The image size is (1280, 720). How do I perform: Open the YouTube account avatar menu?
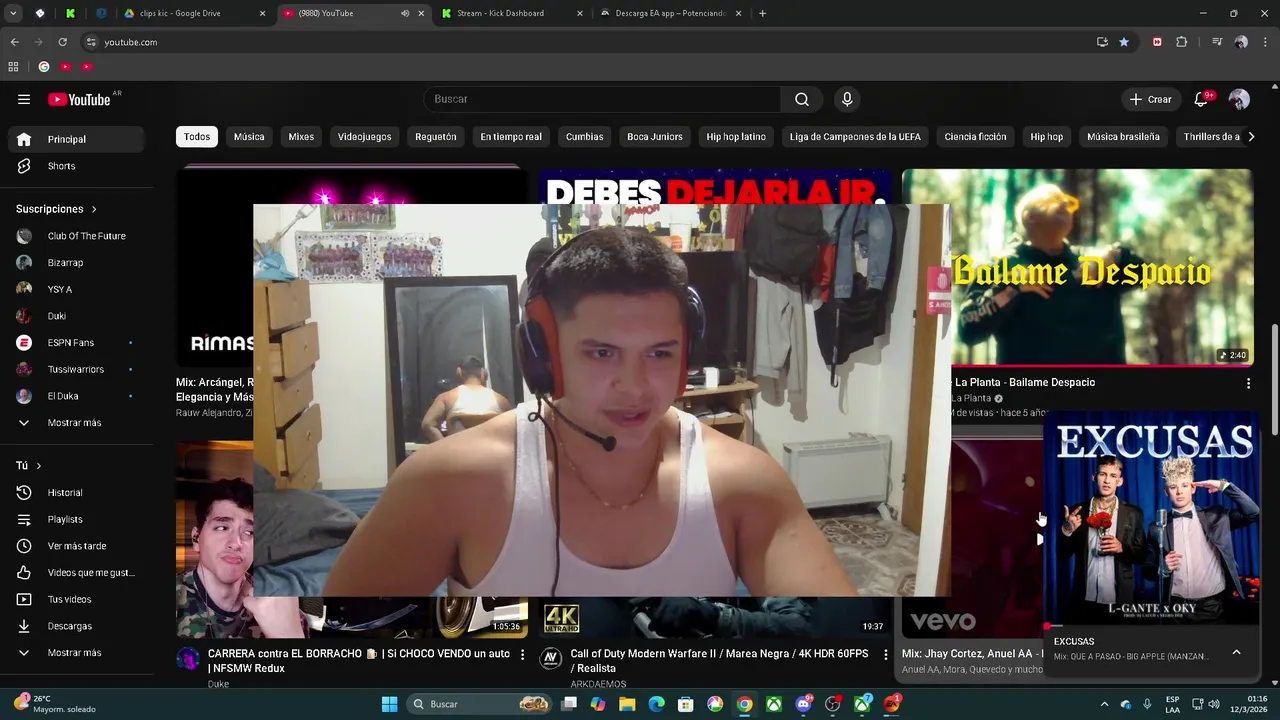tap(1239, 99)
